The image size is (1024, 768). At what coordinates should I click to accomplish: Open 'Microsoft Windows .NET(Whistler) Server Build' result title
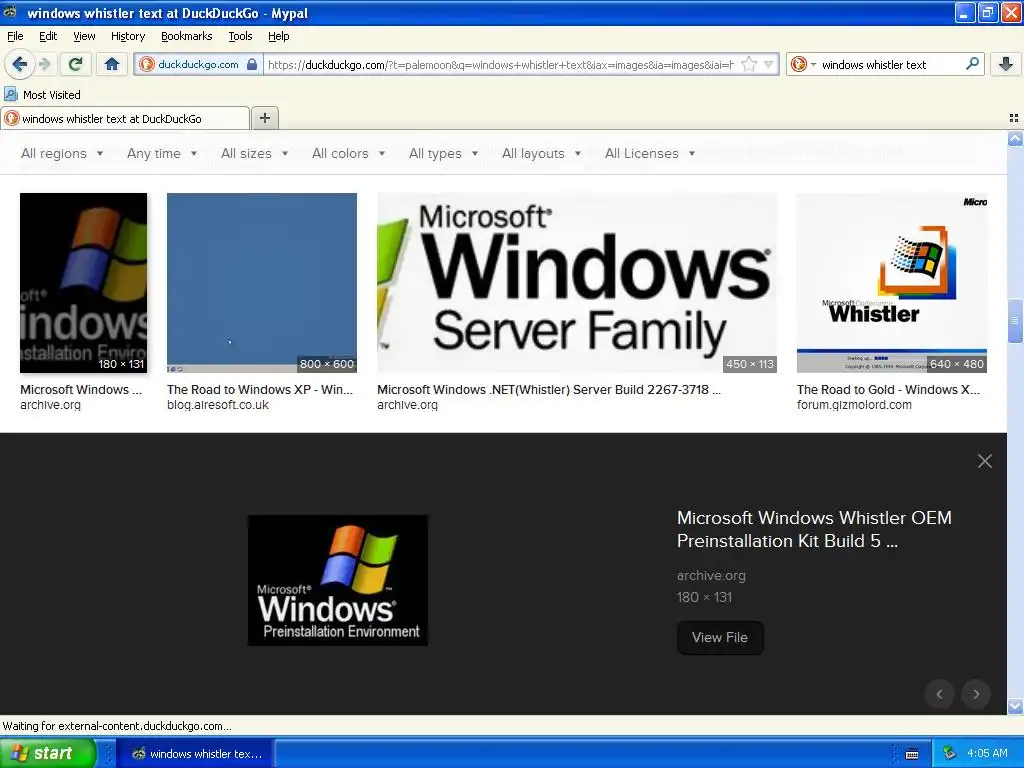[x=549, y=389]
